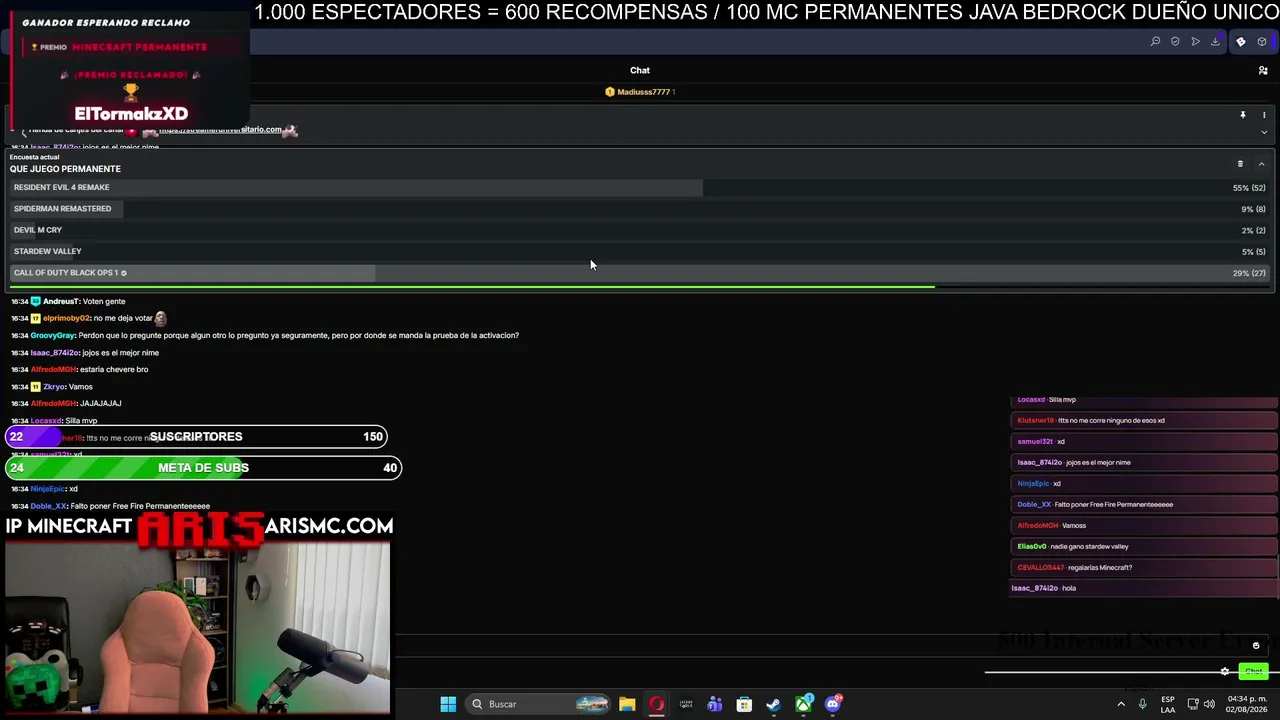
Task: Open the volume speaker tray icon
Action: pos(1210,704)
